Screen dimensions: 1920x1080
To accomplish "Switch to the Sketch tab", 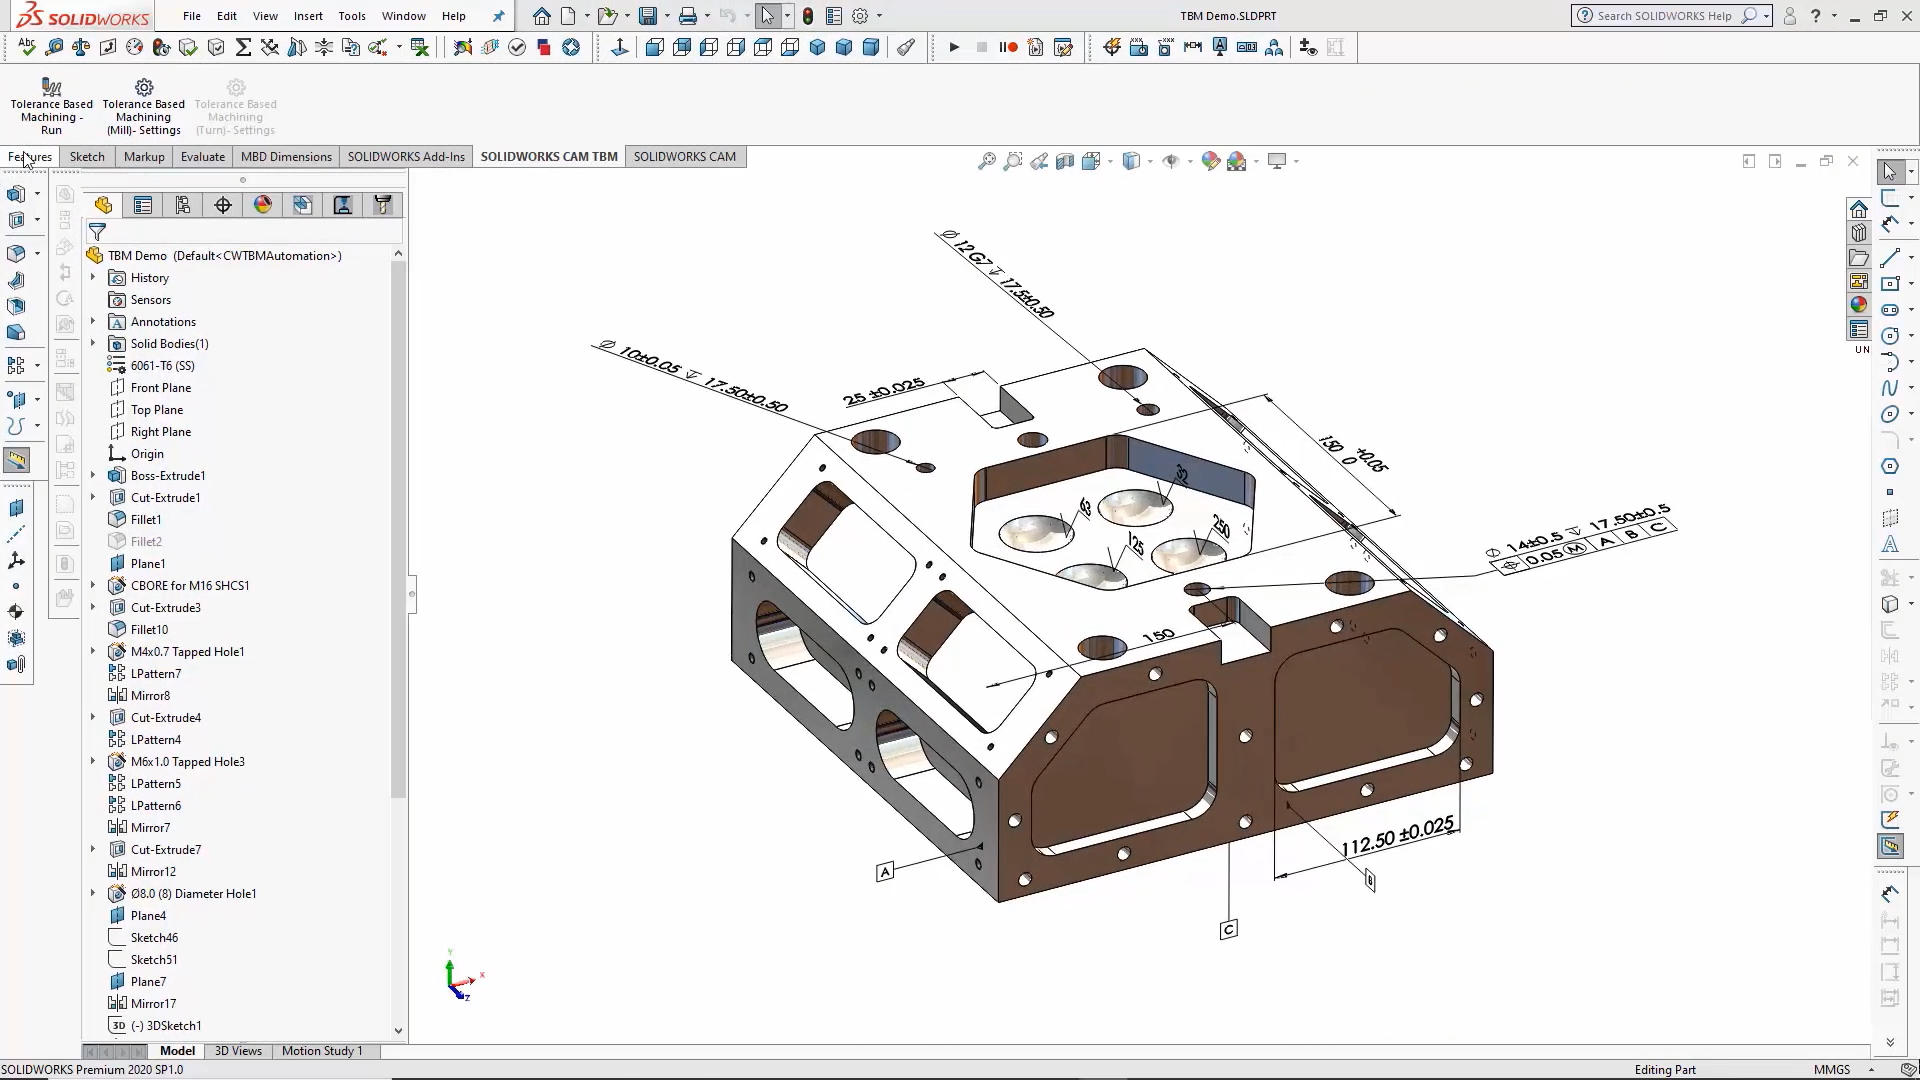I will (87, 156).
